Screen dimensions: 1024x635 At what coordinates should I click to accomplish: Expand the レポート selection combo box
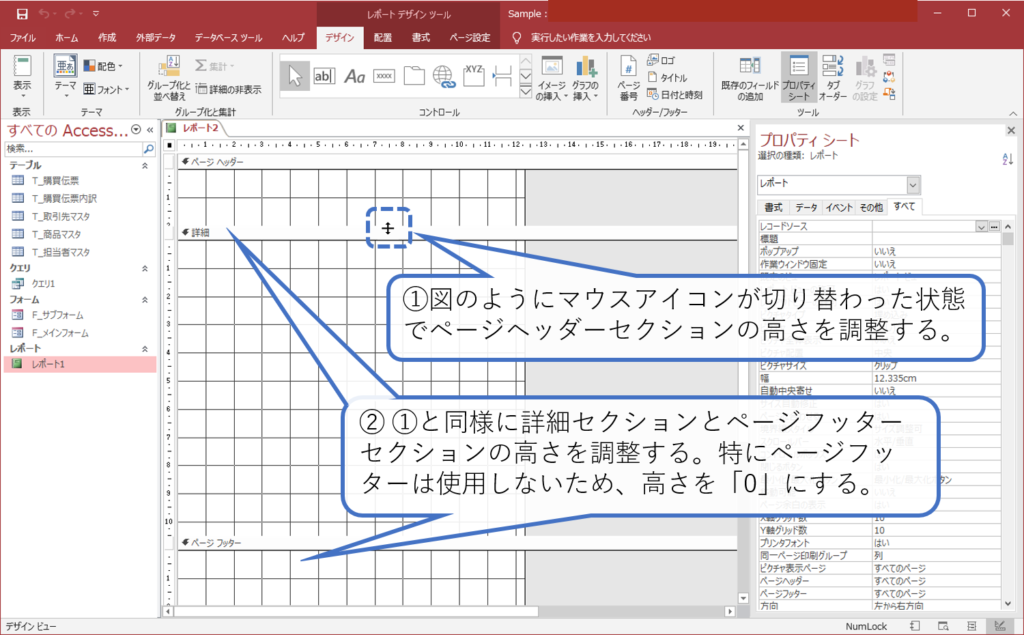tap(912, 185)
